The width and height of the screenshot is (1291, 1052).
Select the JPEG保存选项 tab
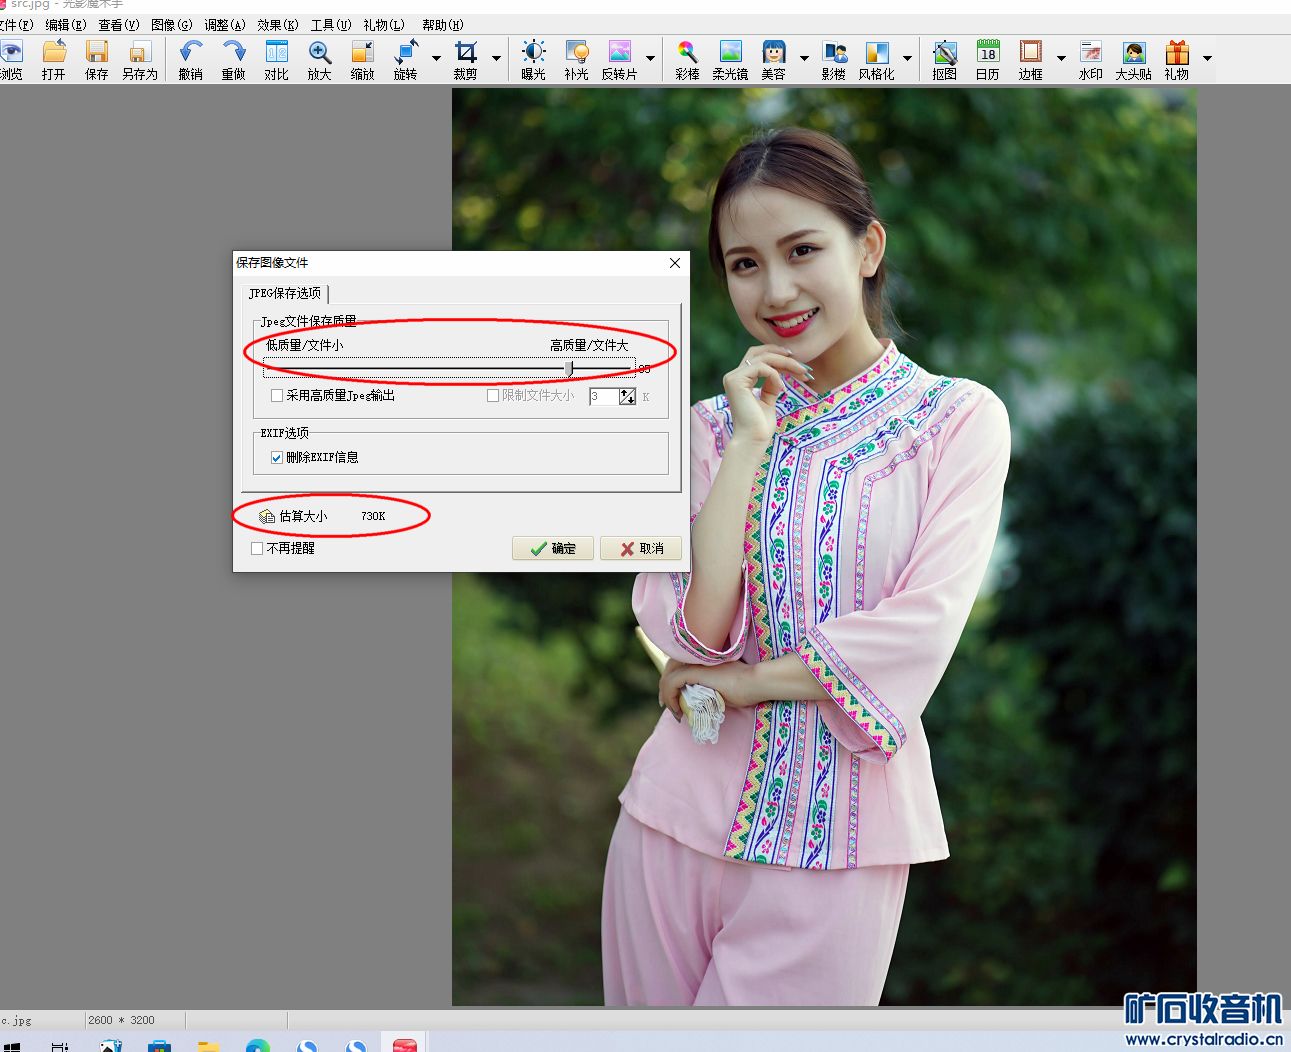(x=285, y=293)
